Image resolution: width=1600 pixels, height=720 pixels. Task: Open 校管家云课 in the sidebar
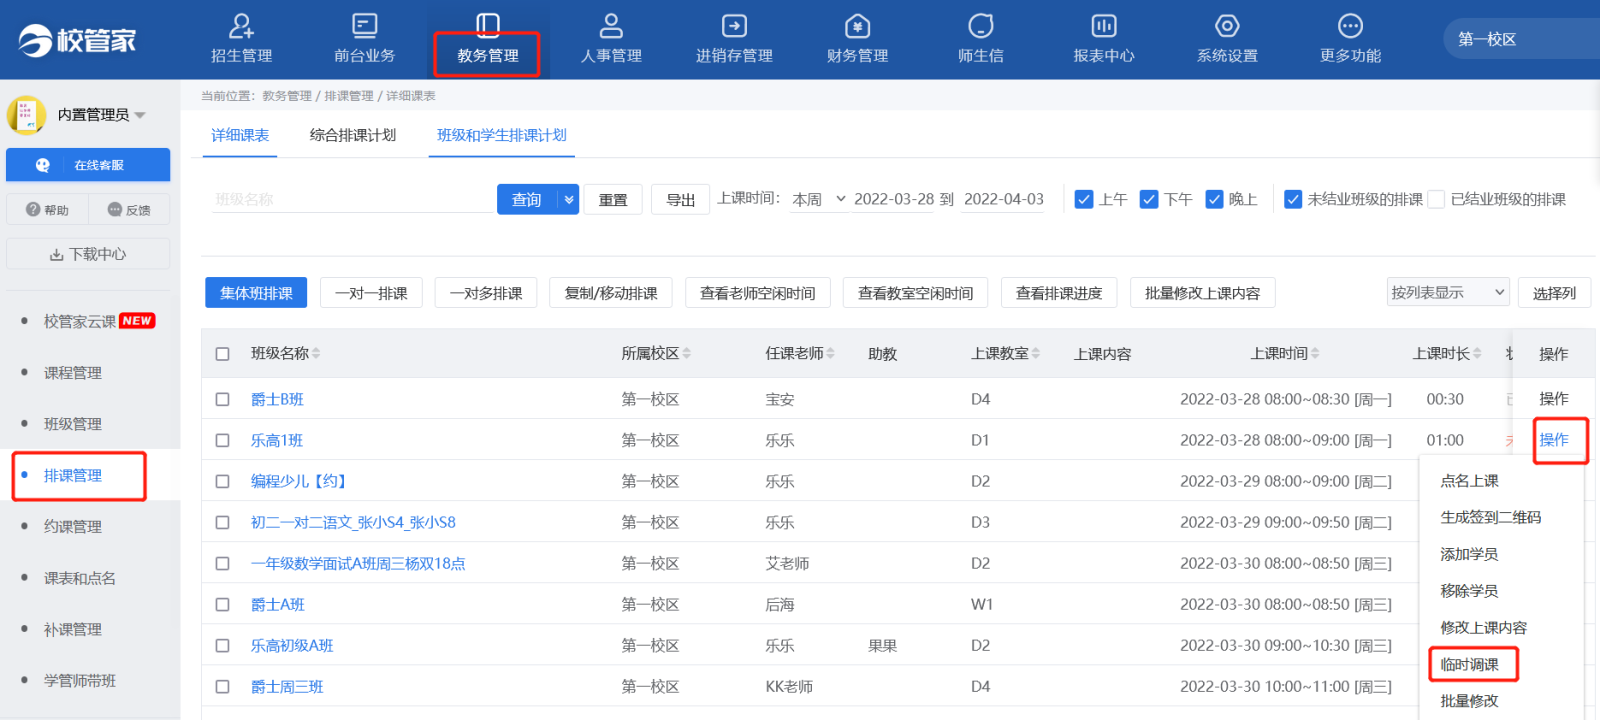tap(80, 321)
